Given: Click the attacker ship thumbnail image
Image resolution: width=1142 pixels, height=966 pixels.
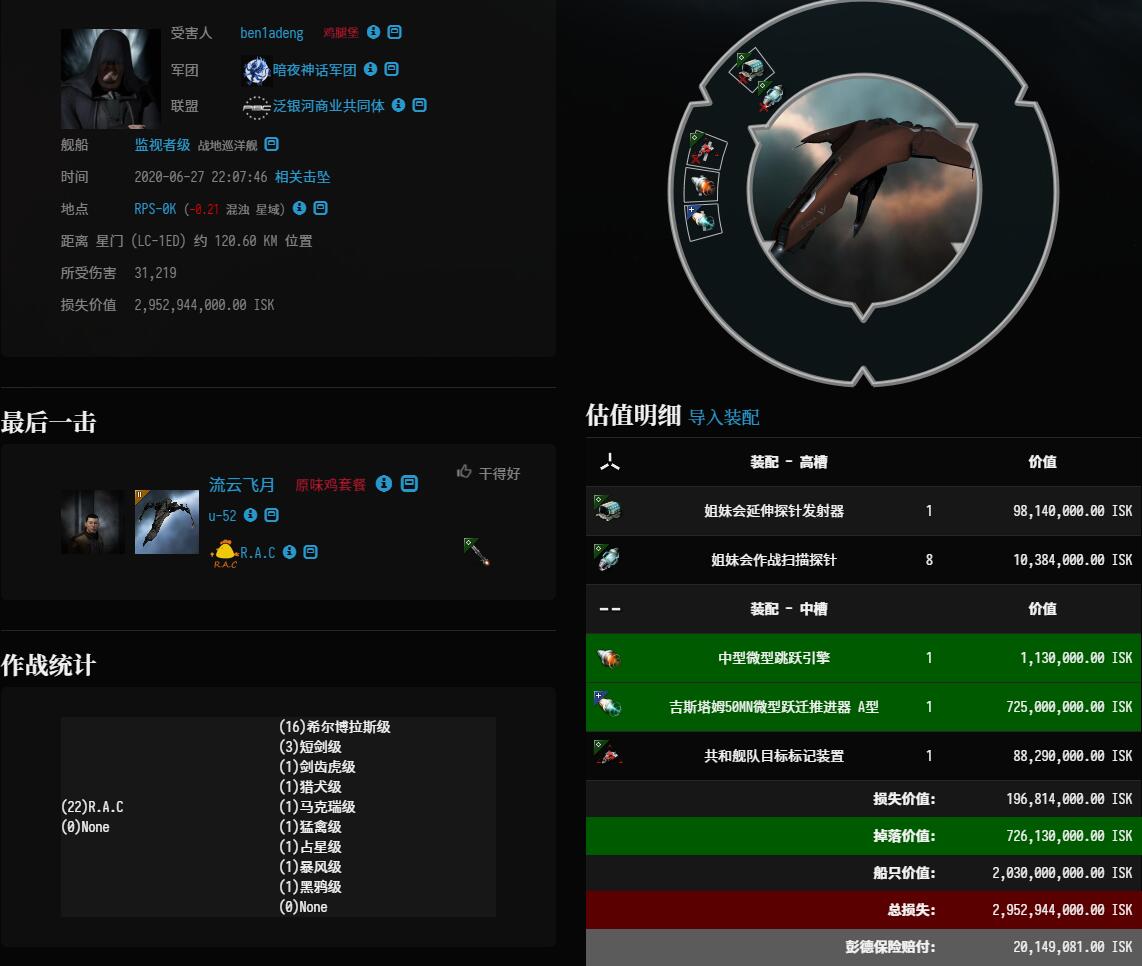Looking at the screenshot, I should click(x=167, y=522).
